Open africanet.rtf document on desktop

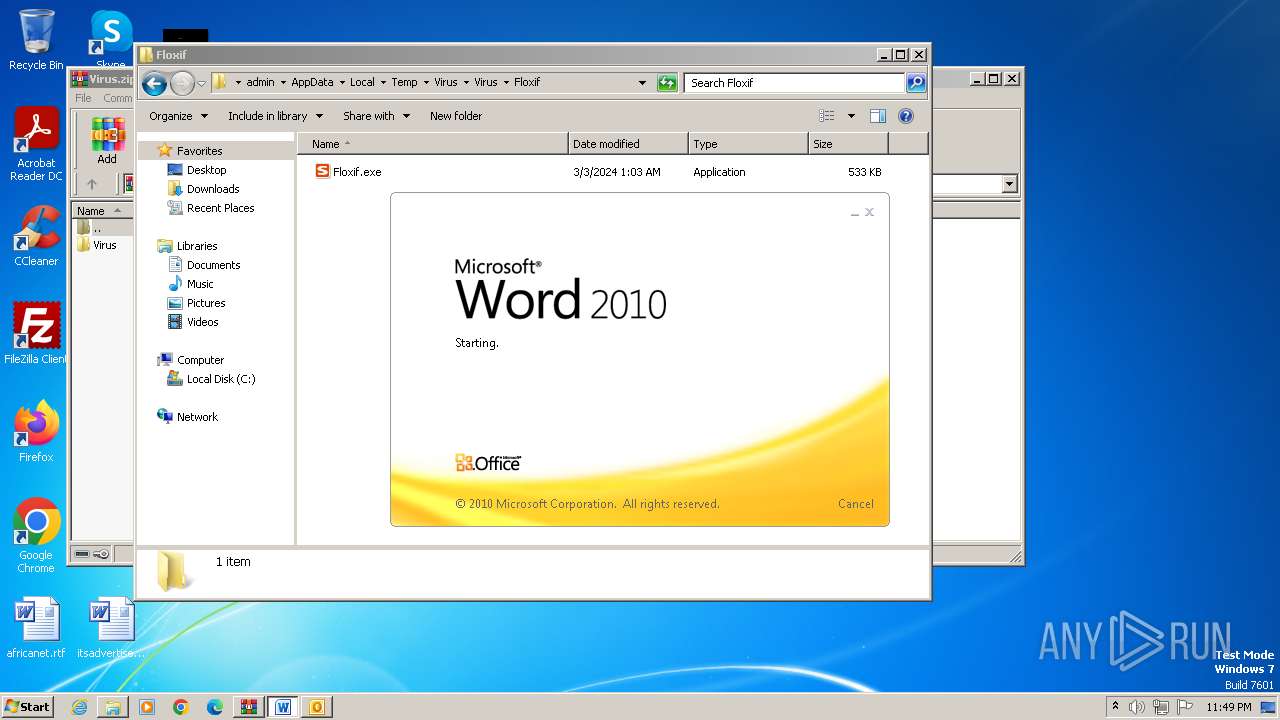pyautogui.click(x=36, y=629)
